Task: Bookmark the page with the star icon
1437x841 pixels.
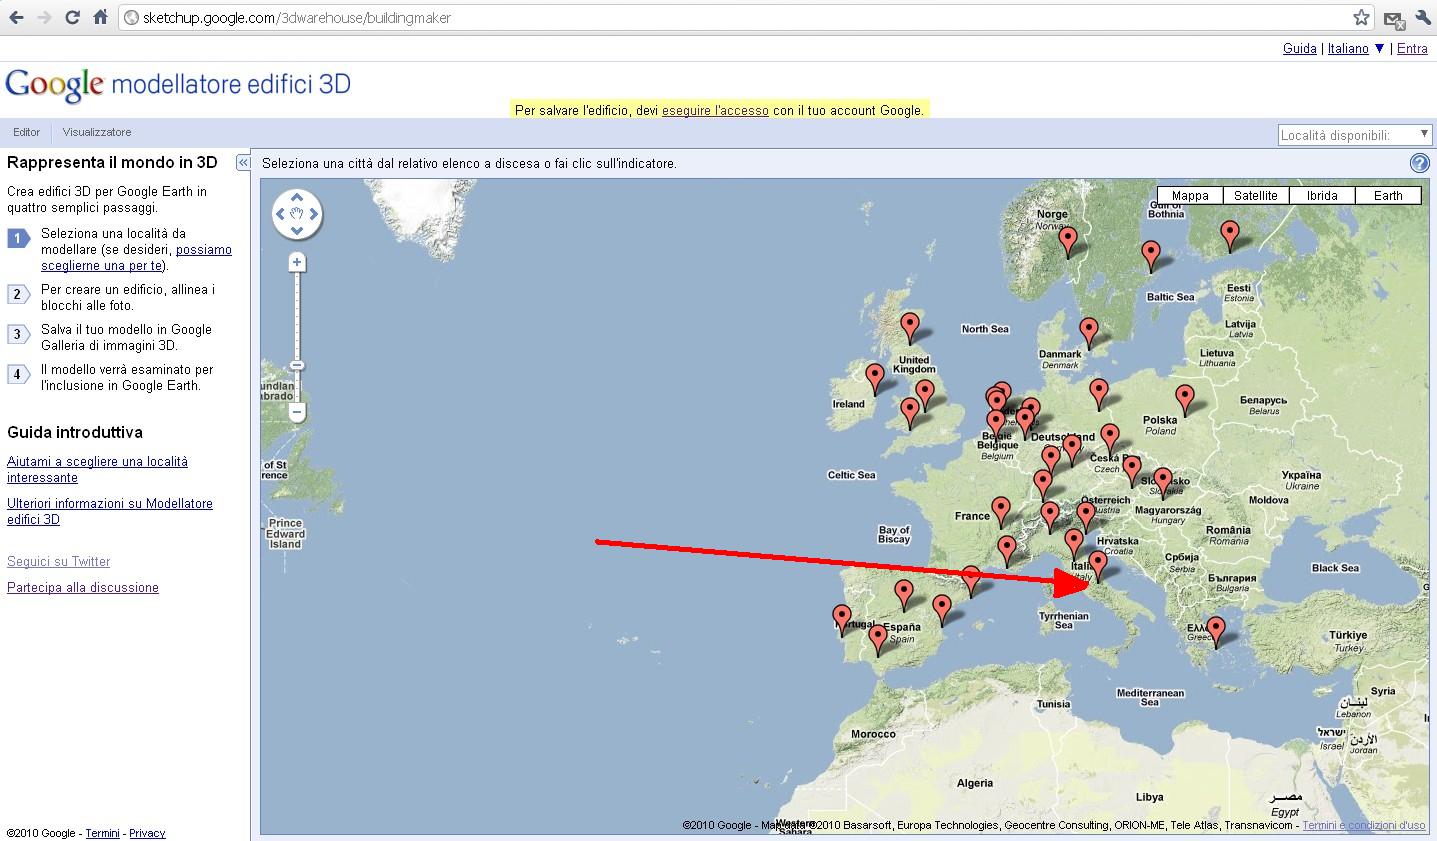Action: tap(1361, 17)
